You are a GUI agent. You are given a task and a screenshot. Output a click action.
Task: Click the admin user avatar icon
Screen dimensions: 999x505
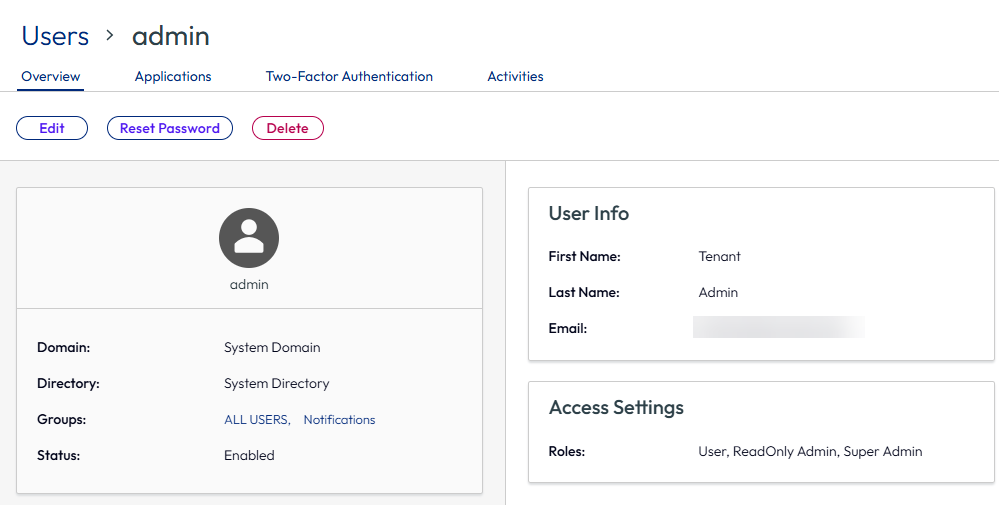pyautogui.click(x=249, y=238)
